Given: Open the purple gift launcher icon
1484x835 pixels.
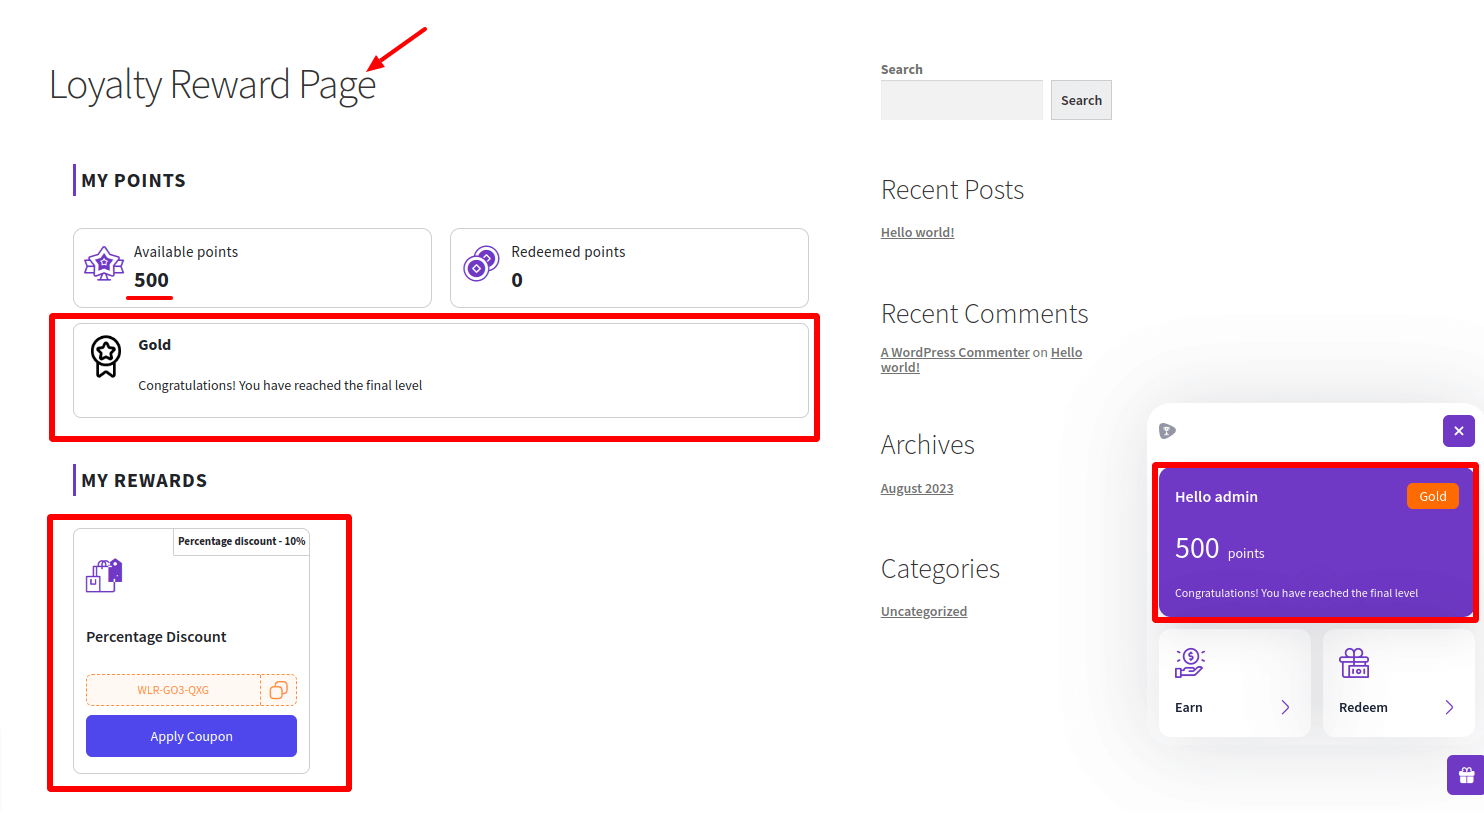Looking at the screenshot, I should pos(1463,774).
